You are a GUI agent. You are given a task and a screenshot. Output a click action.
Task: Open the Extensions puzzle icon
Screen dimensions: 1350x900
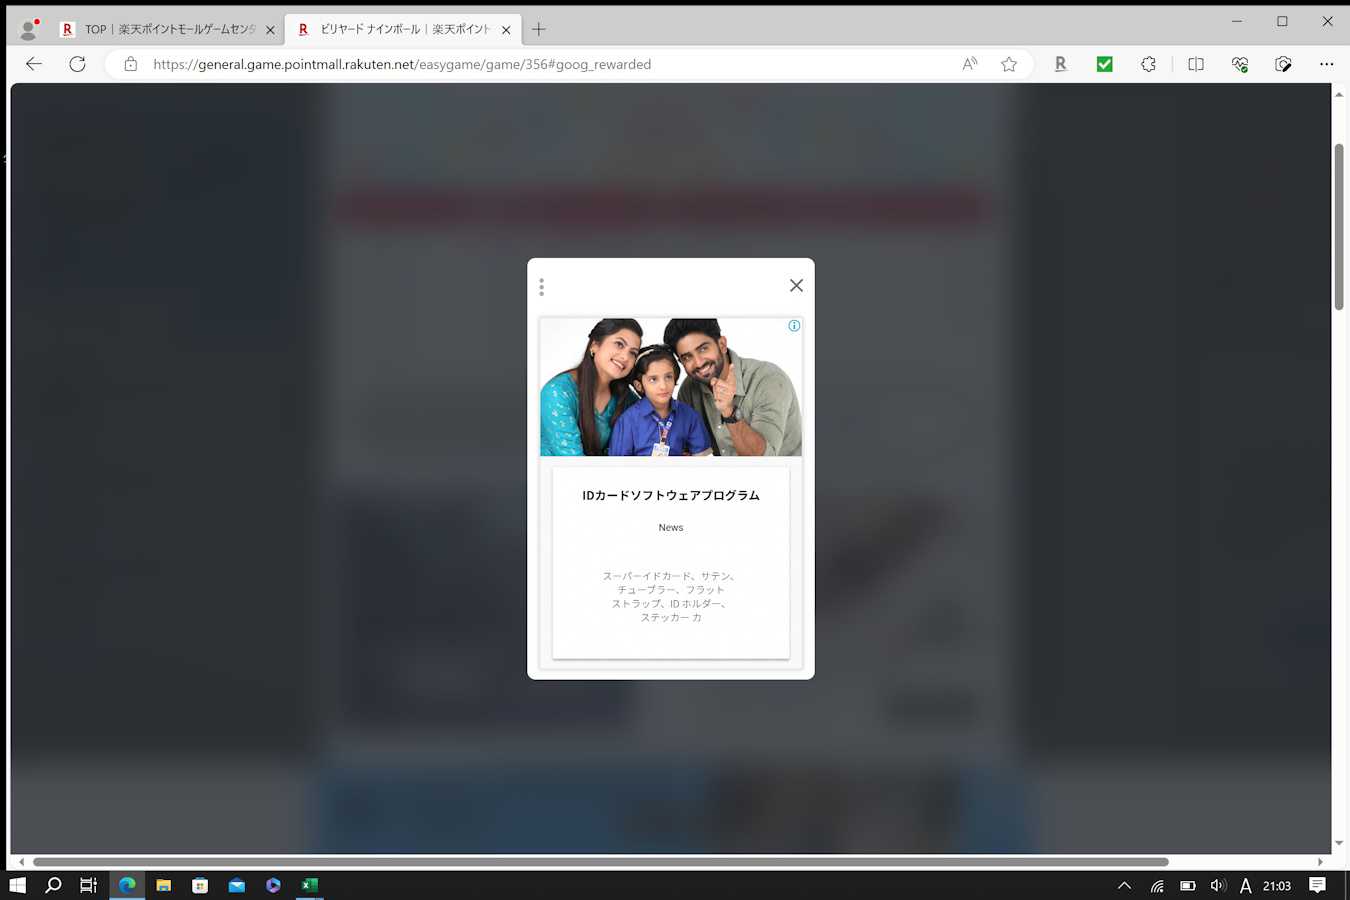point(1148,64)
